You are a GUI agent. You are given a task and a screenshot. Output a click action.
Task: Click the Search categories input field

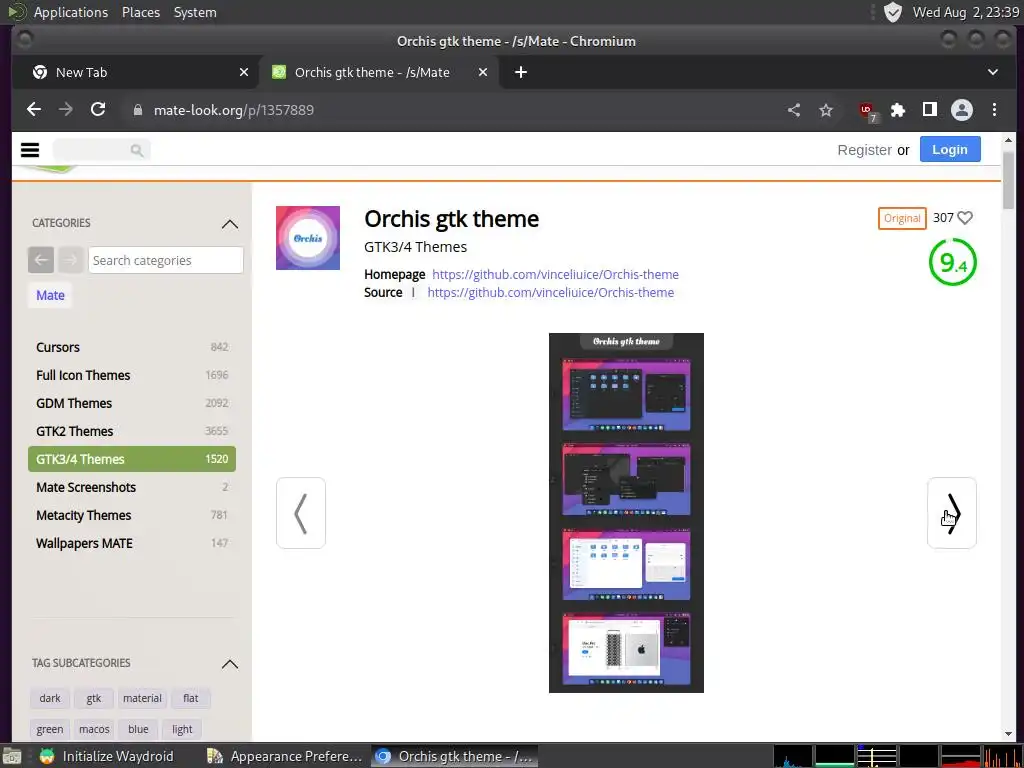(x=166, y=260)
